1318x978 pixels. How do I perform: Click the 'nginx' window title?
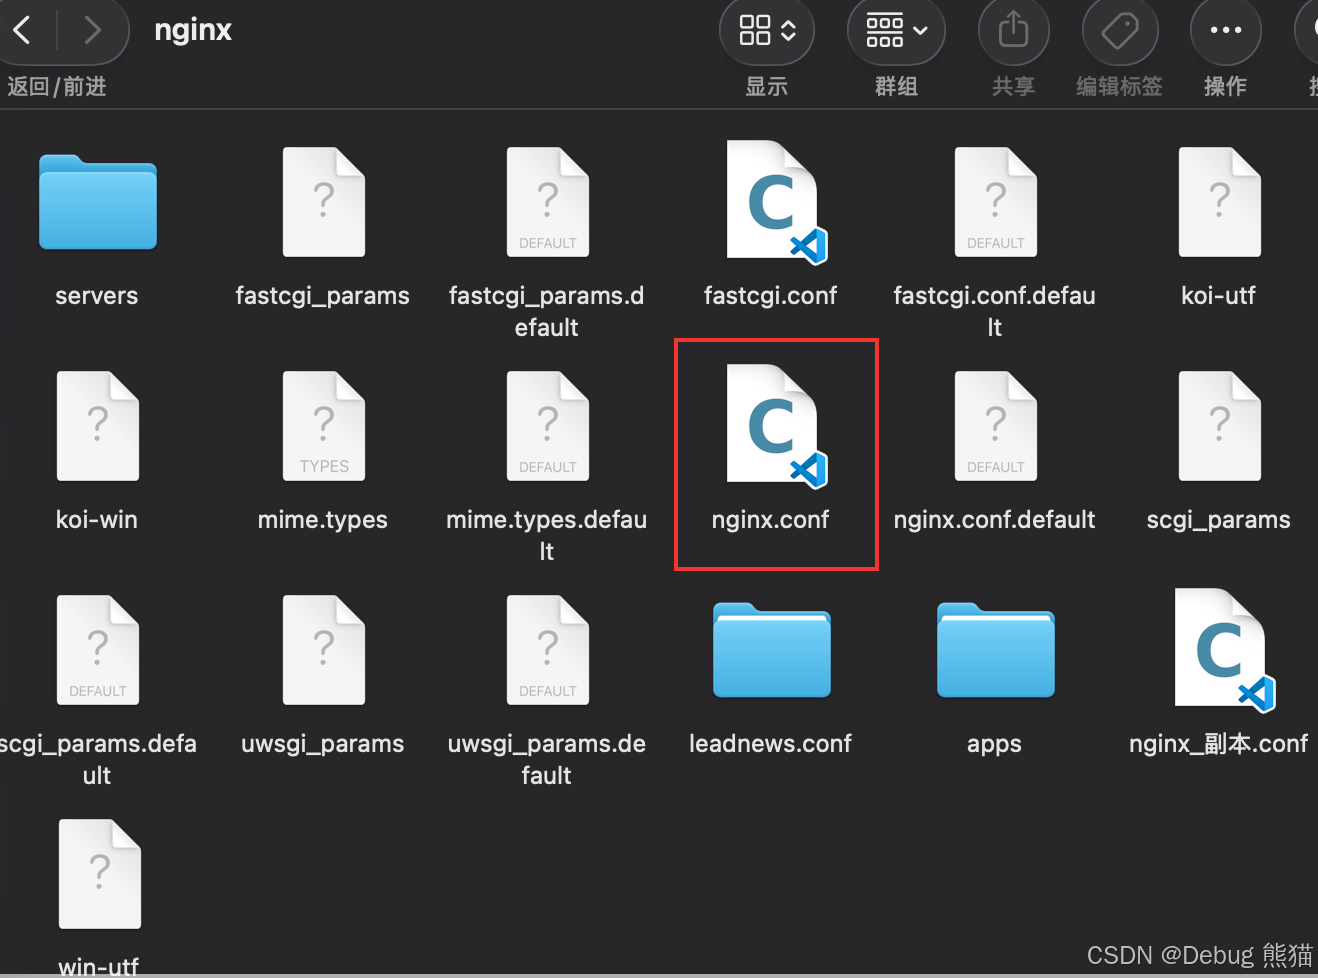click(x=193, y=30)
